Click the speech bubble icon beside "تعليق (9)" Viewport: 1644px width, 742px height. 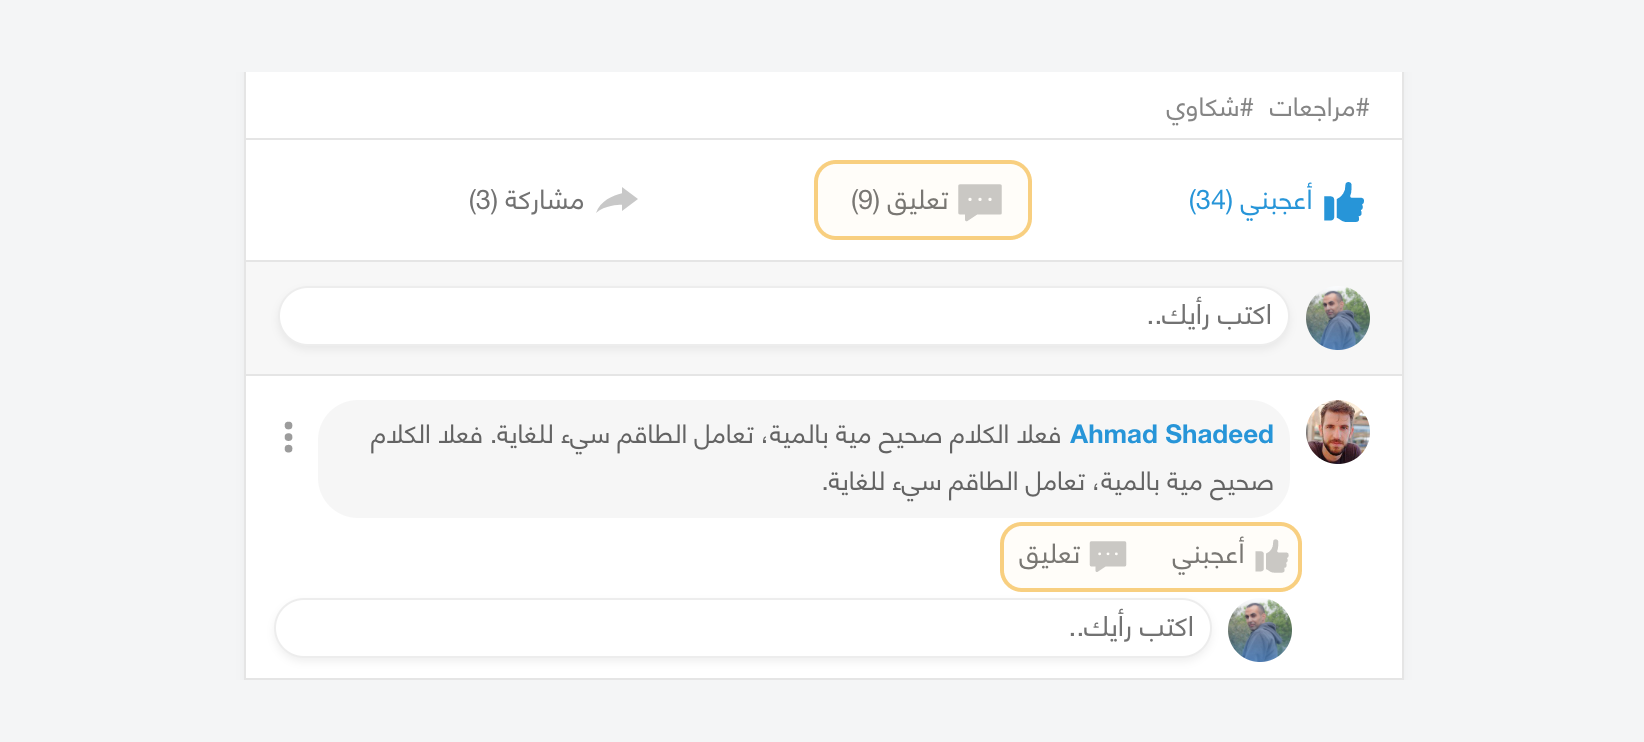coord(979,201)
